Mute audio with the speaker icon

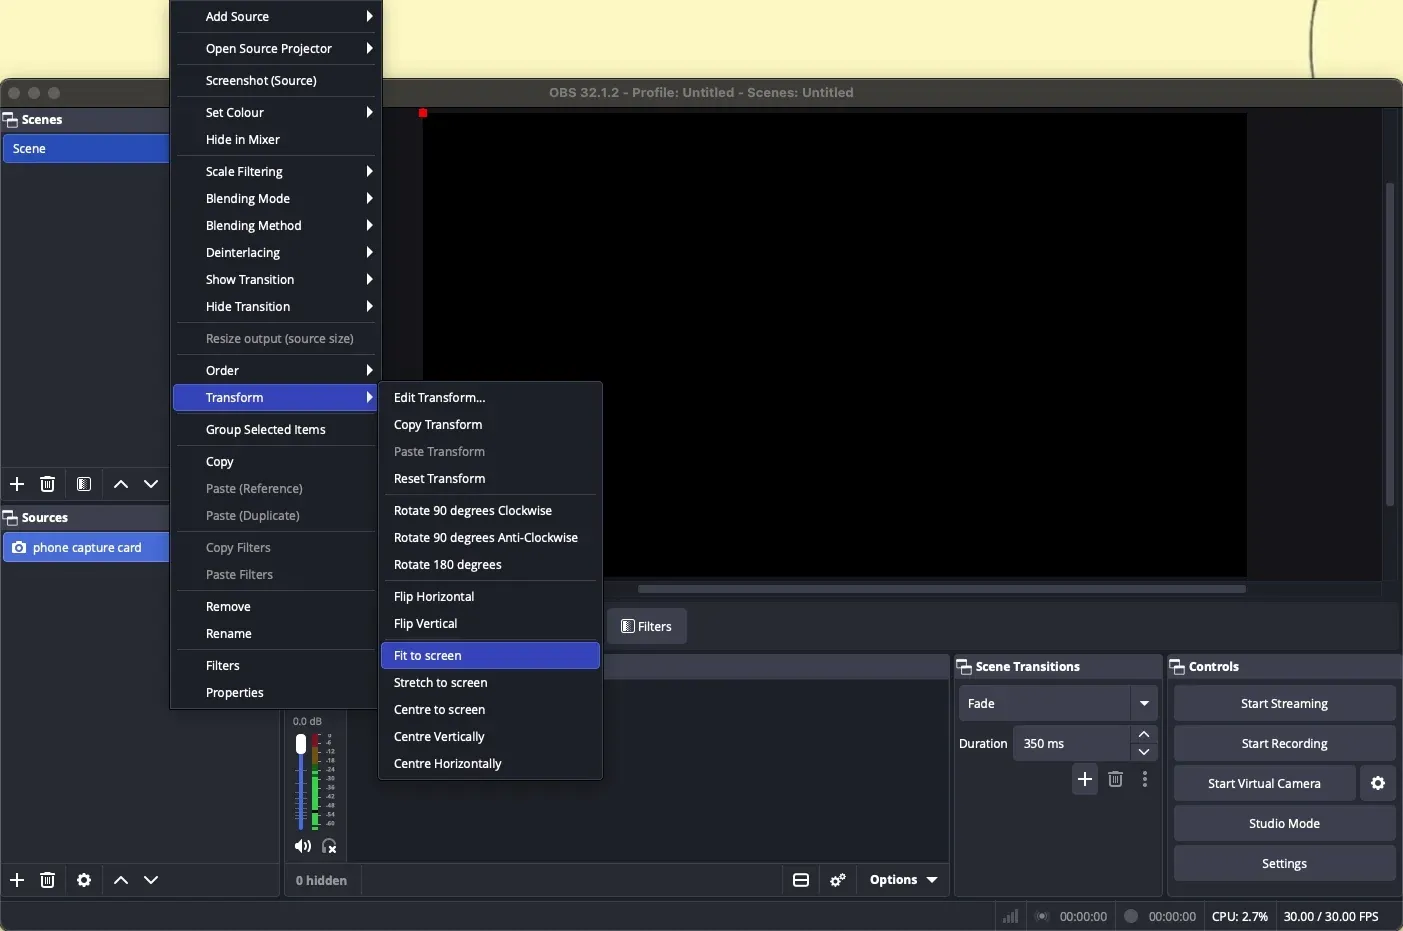click(x=303, y=848)
